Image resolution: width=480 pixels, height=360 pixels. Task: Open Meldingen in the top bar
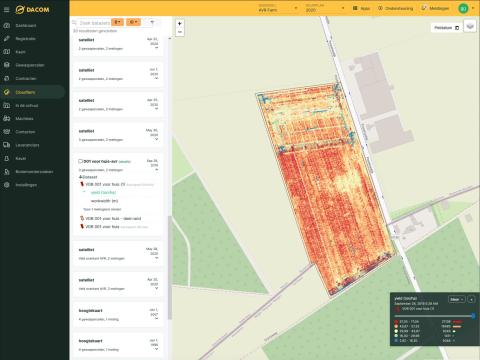point(435,8)
